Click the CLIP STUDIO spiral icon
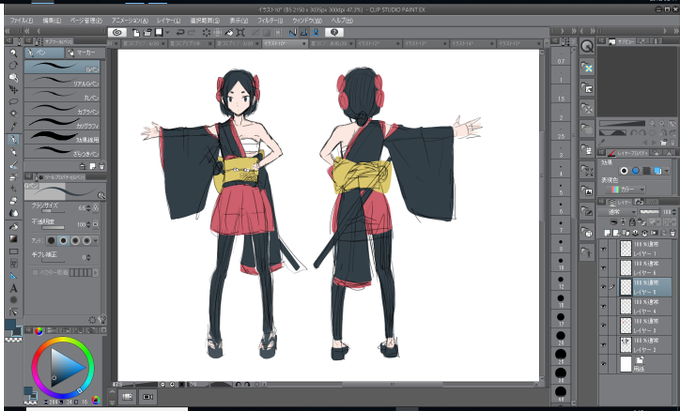Viewport: 680px width, 411px height. 117,33
